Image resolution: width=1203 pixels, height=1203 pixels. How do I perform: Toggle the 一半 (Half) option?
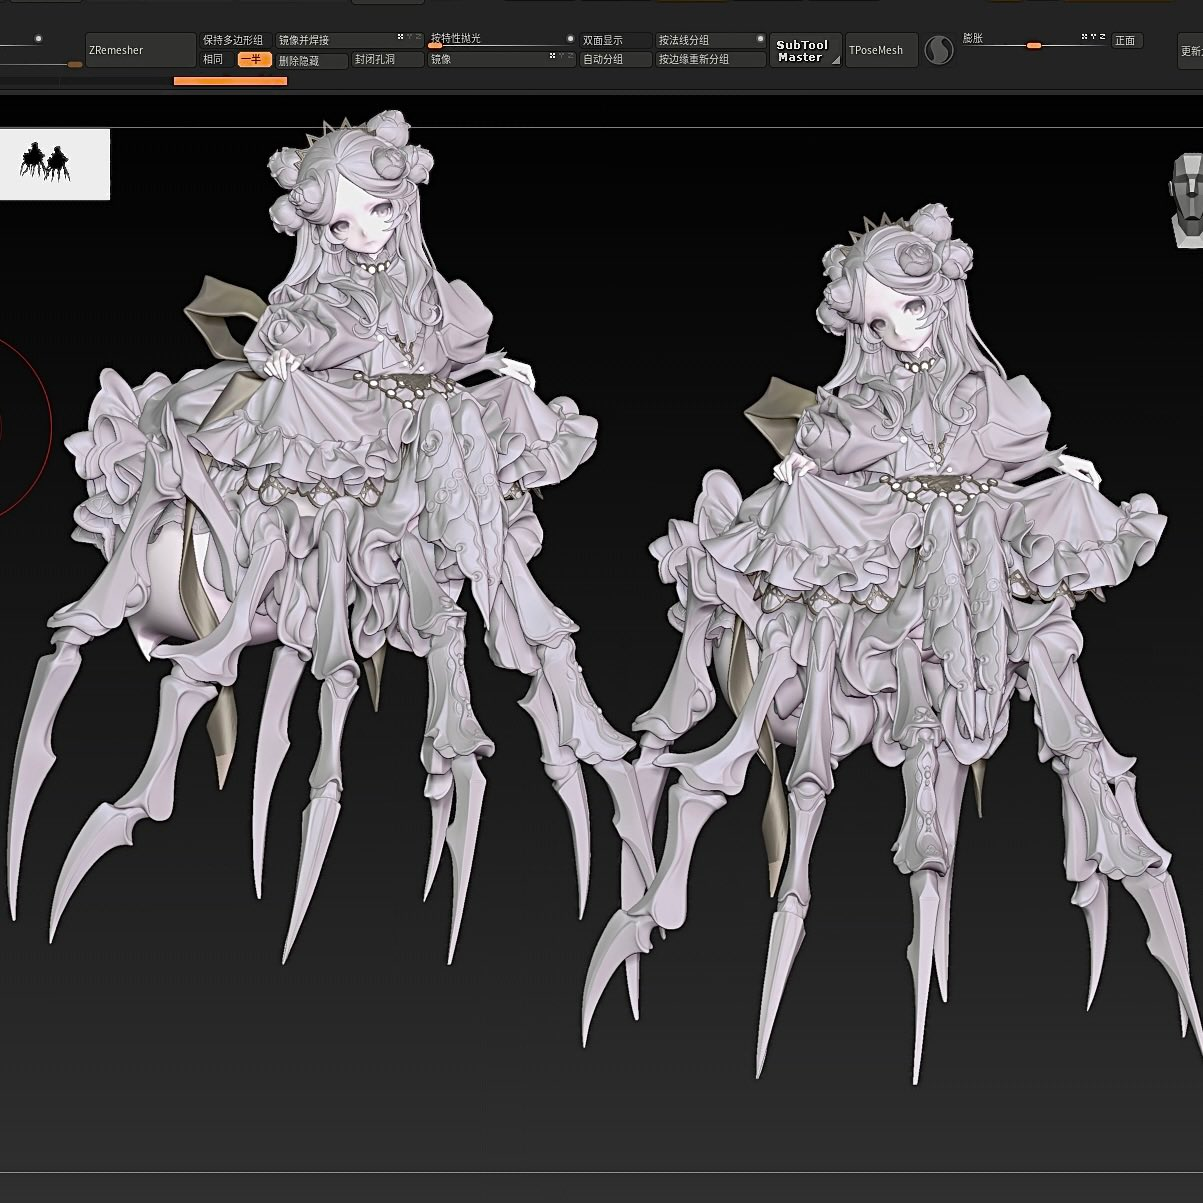coord(254,60)
